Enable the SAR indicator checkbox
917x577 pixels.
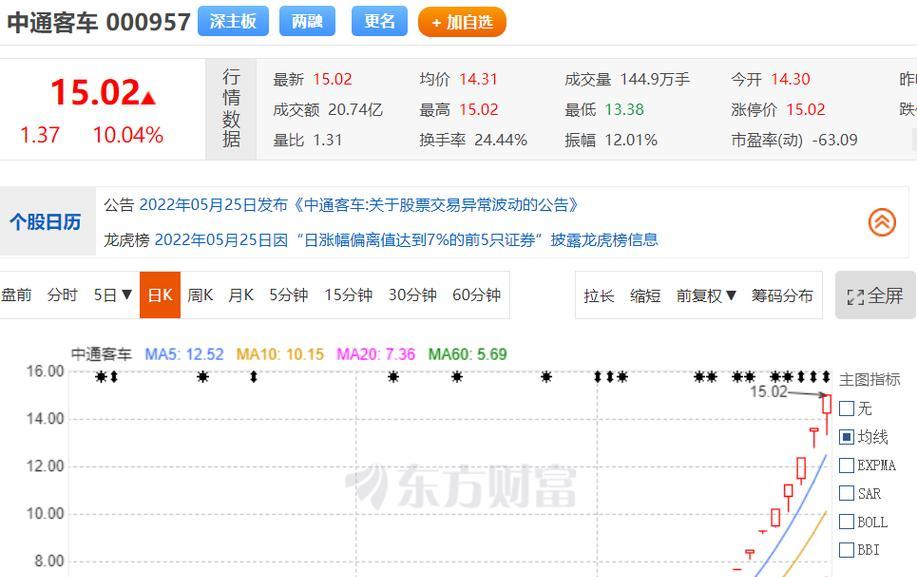(x=846, y=493)
